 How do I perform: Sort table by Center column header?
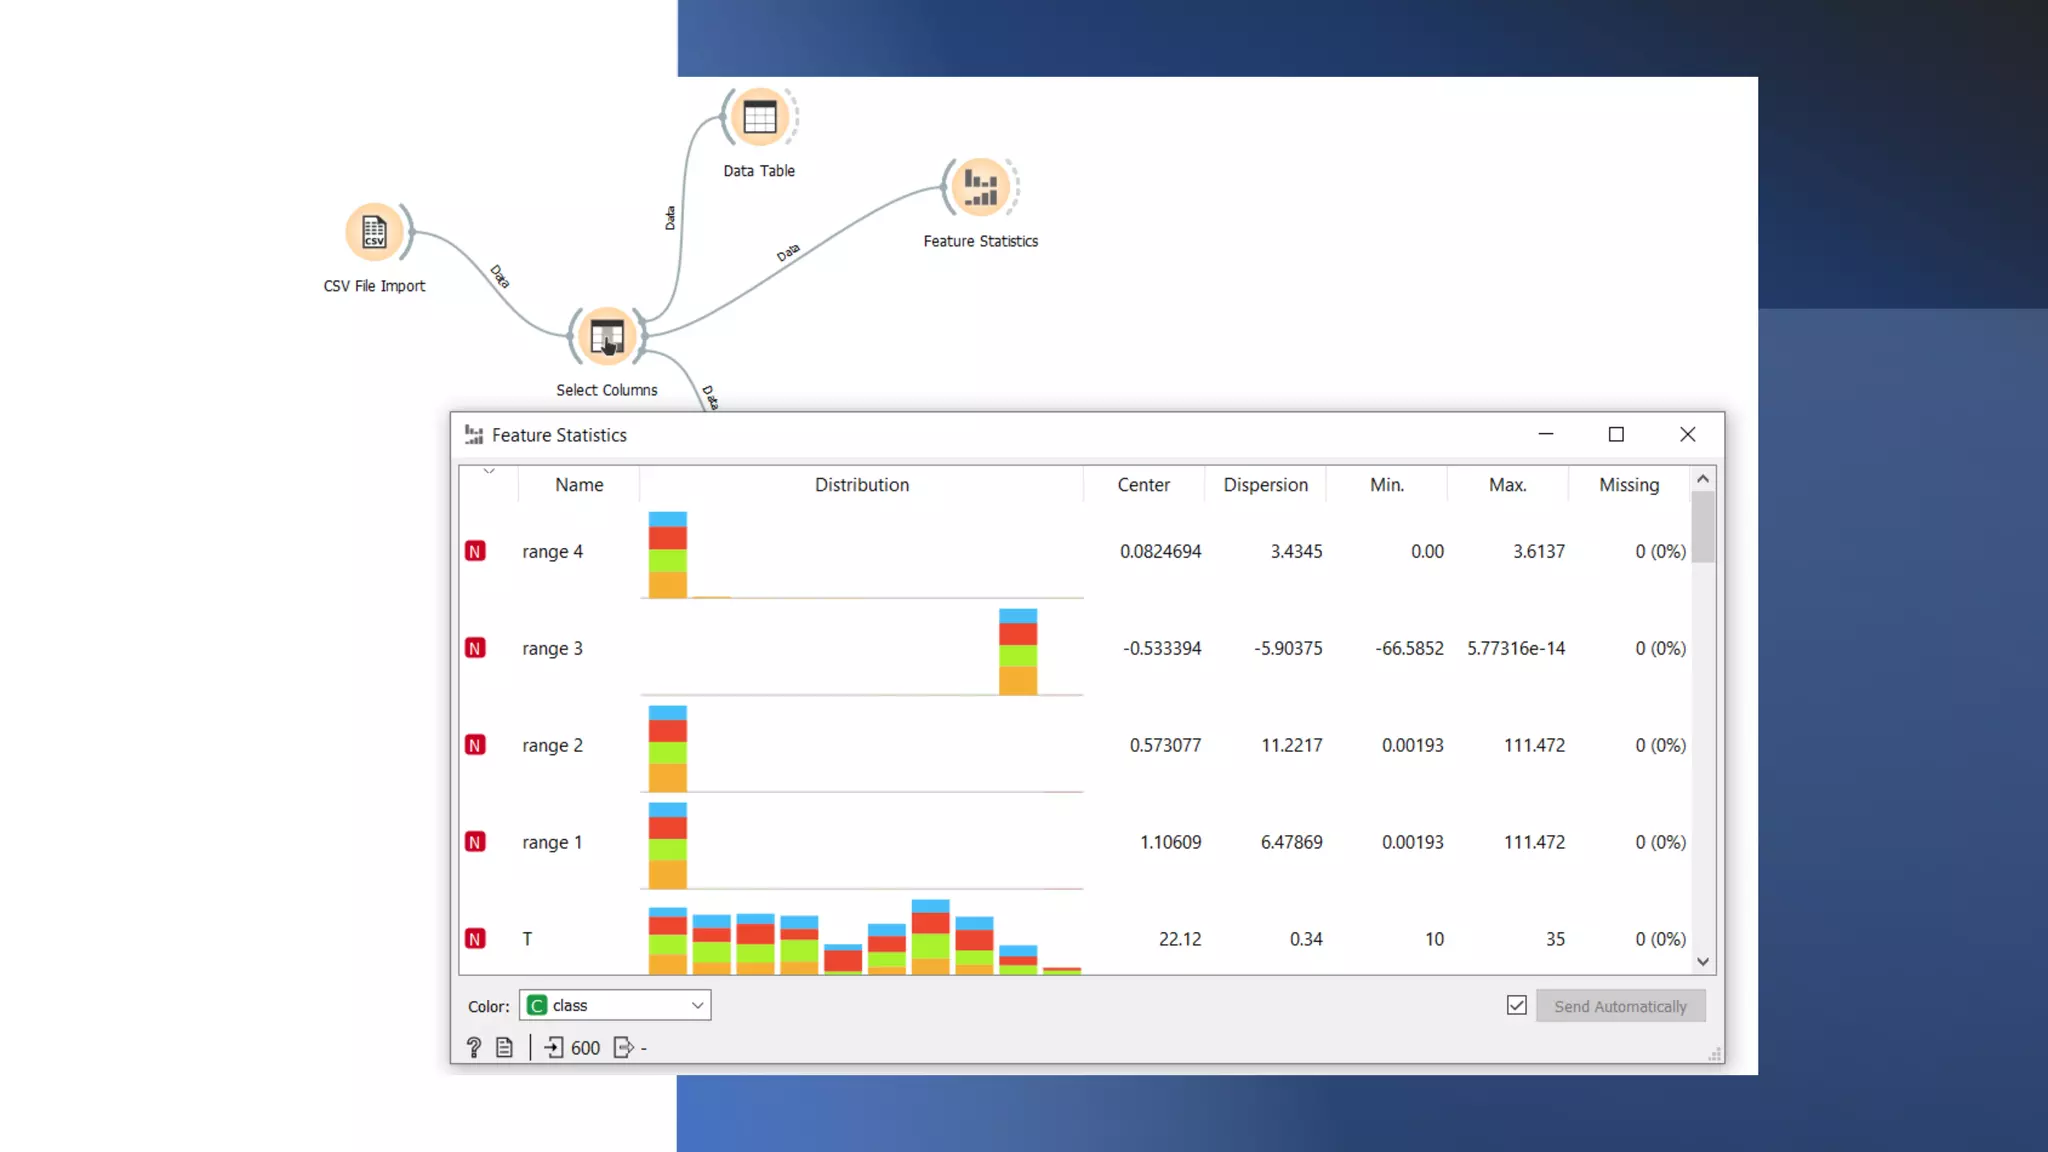point(1143,485)
